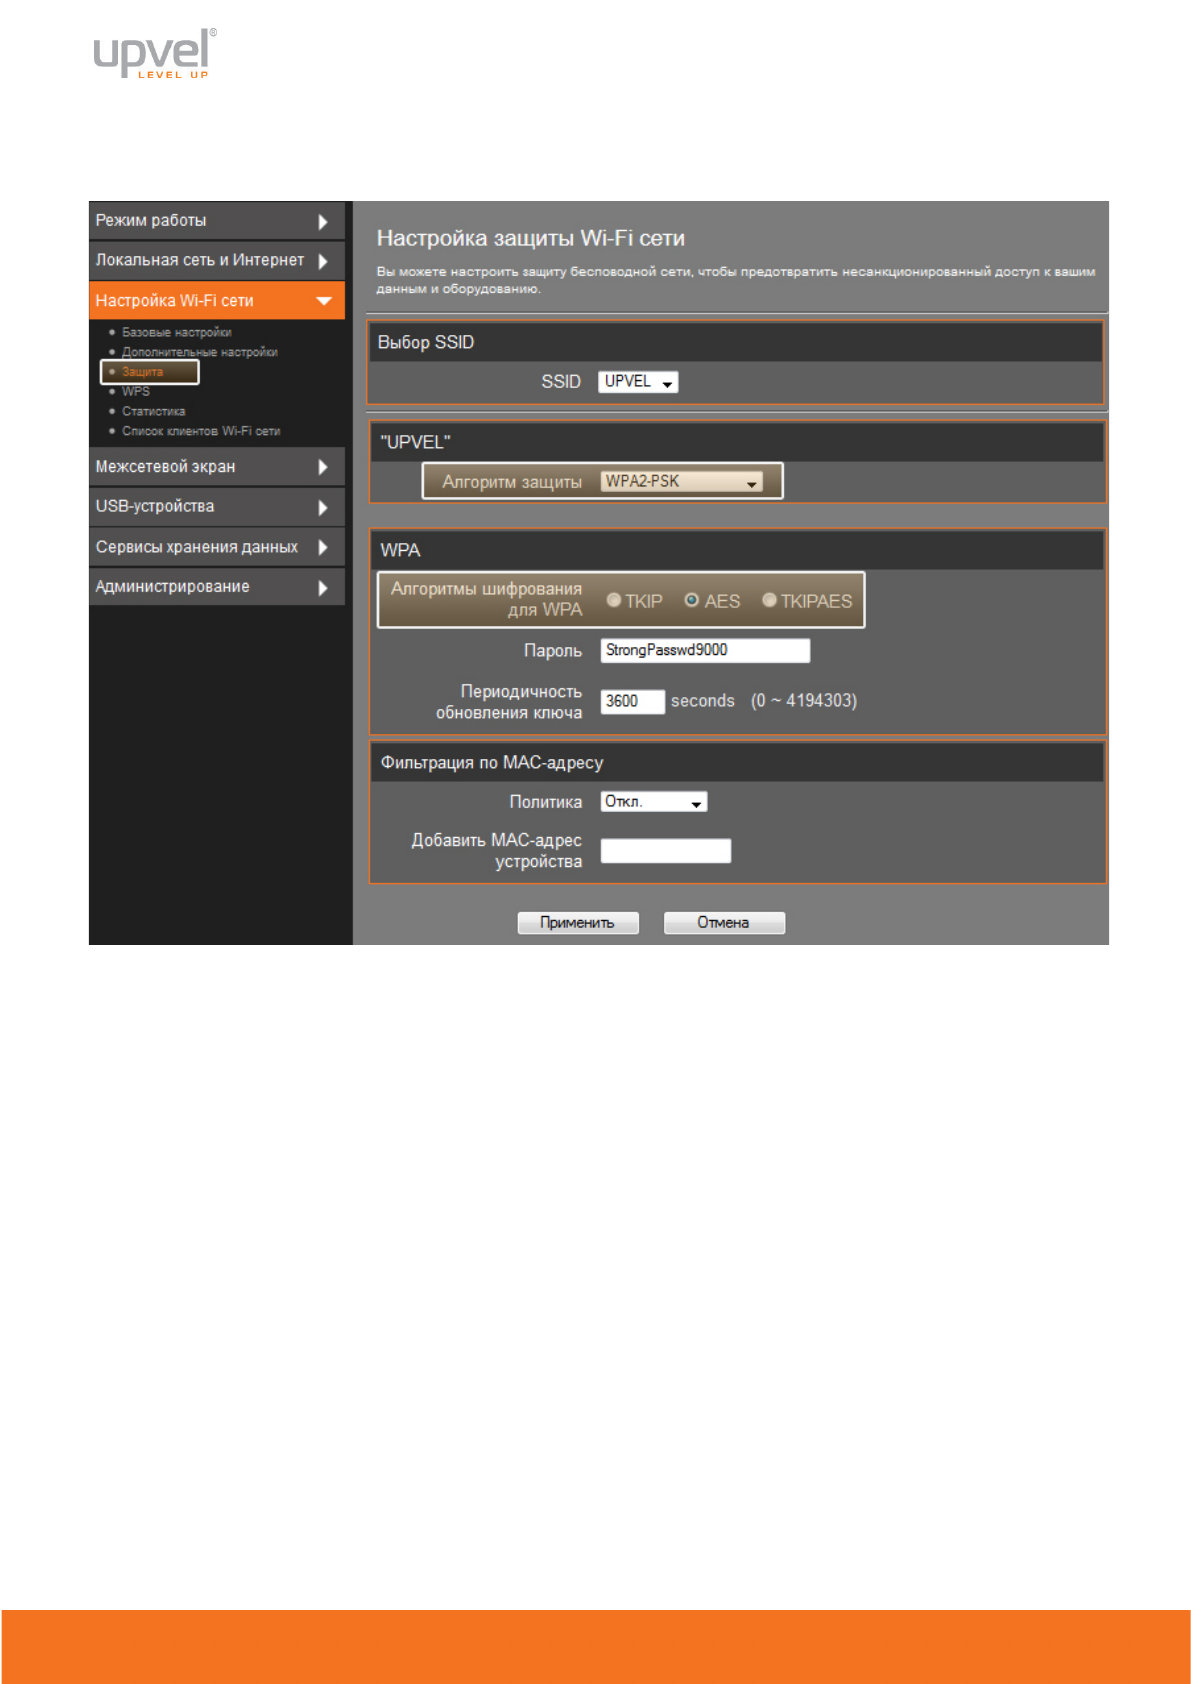Click the USB-устройства arrow icon

323,507
